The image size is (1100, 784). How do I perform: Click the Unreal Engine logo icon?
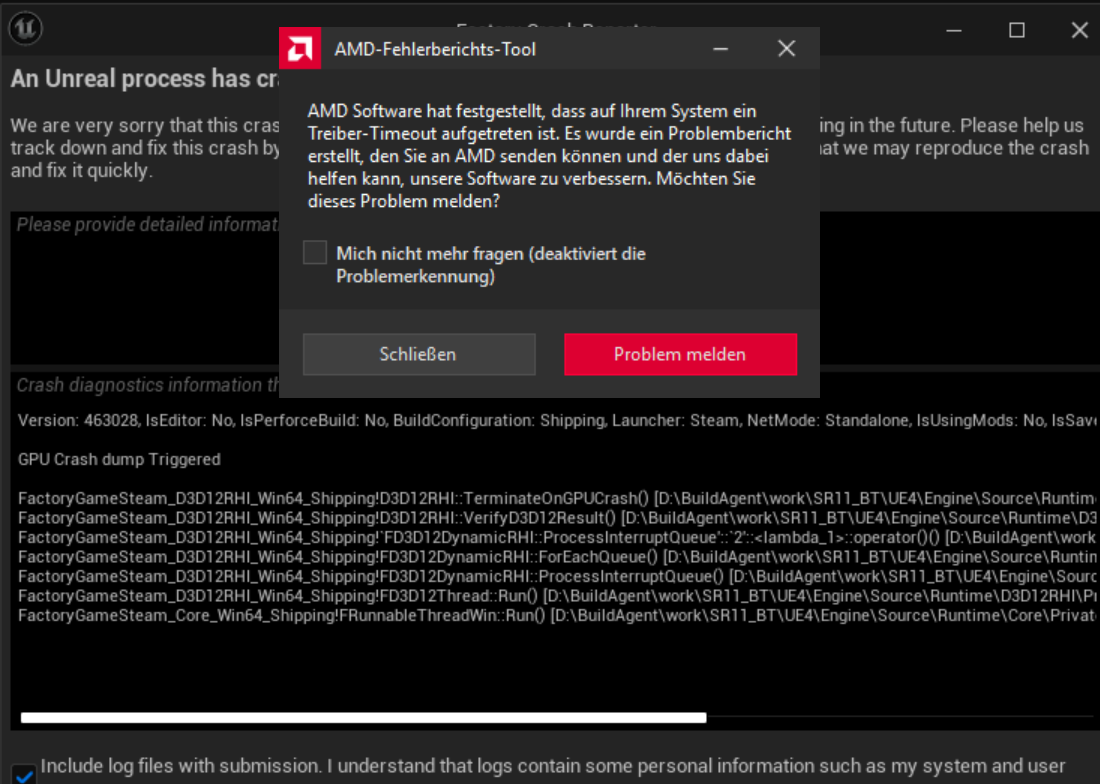point(25,28)
